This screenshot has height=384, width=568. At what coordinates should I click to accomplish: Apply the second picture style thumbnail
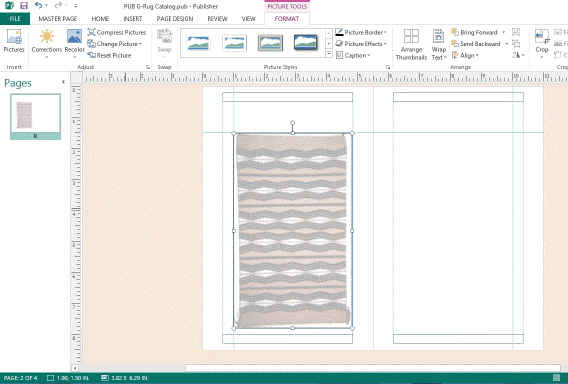(x=234, y=43)
